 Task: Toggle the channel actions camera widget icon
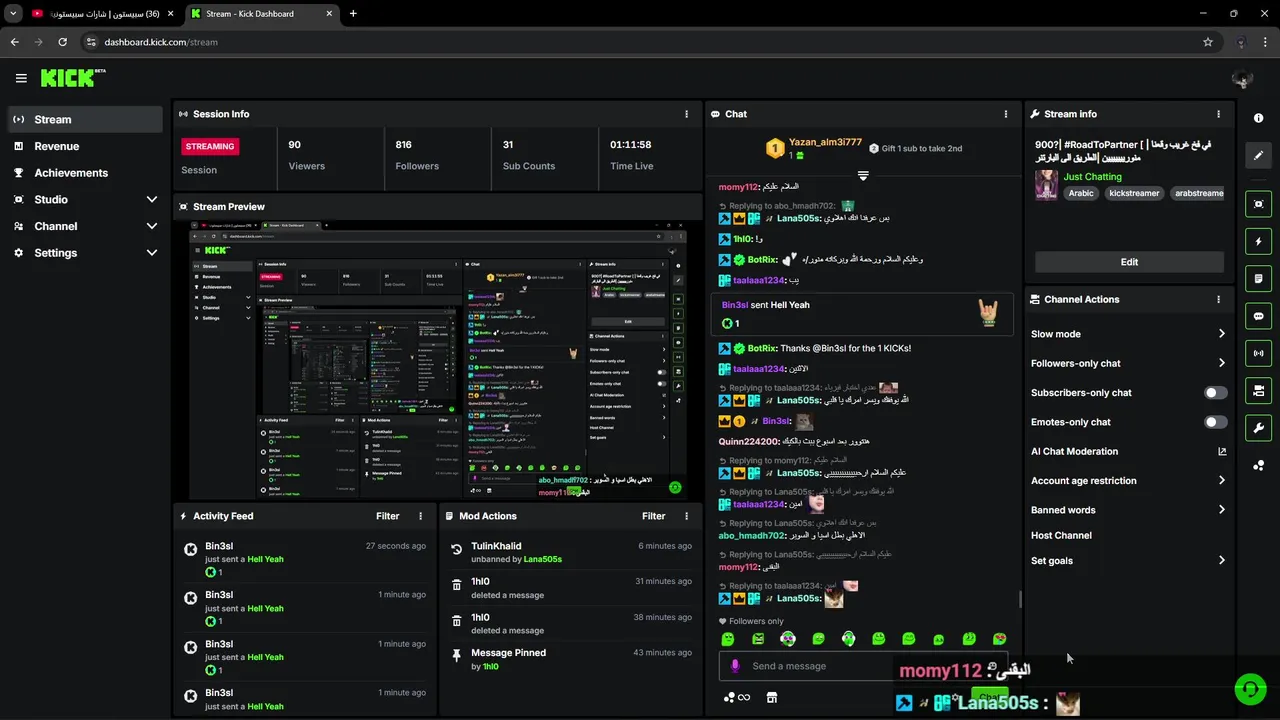(1258, 390)
